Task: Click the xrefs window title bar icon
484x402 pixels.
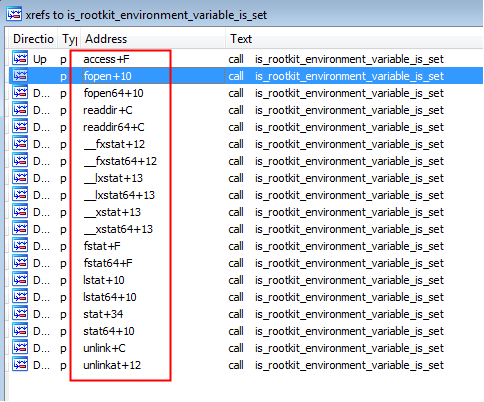Action: pyautogui.click(x=14, y=15)
